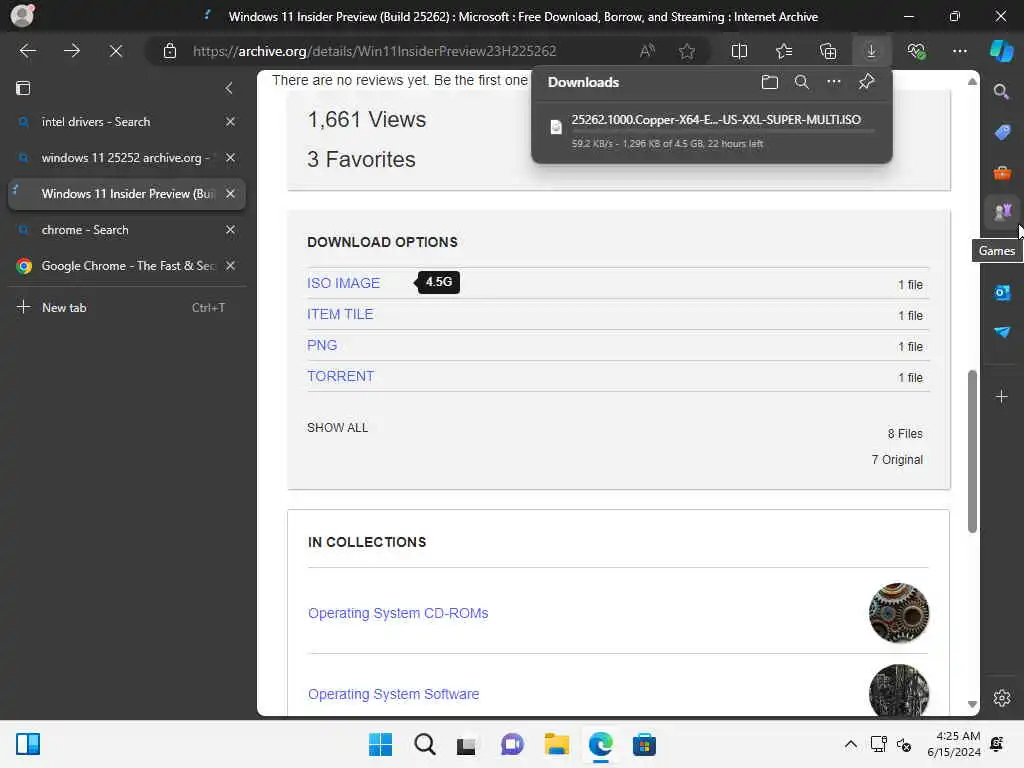The image size is (1024, 768).
Task: Open the PNG download link
Action: tap(322, 345)
